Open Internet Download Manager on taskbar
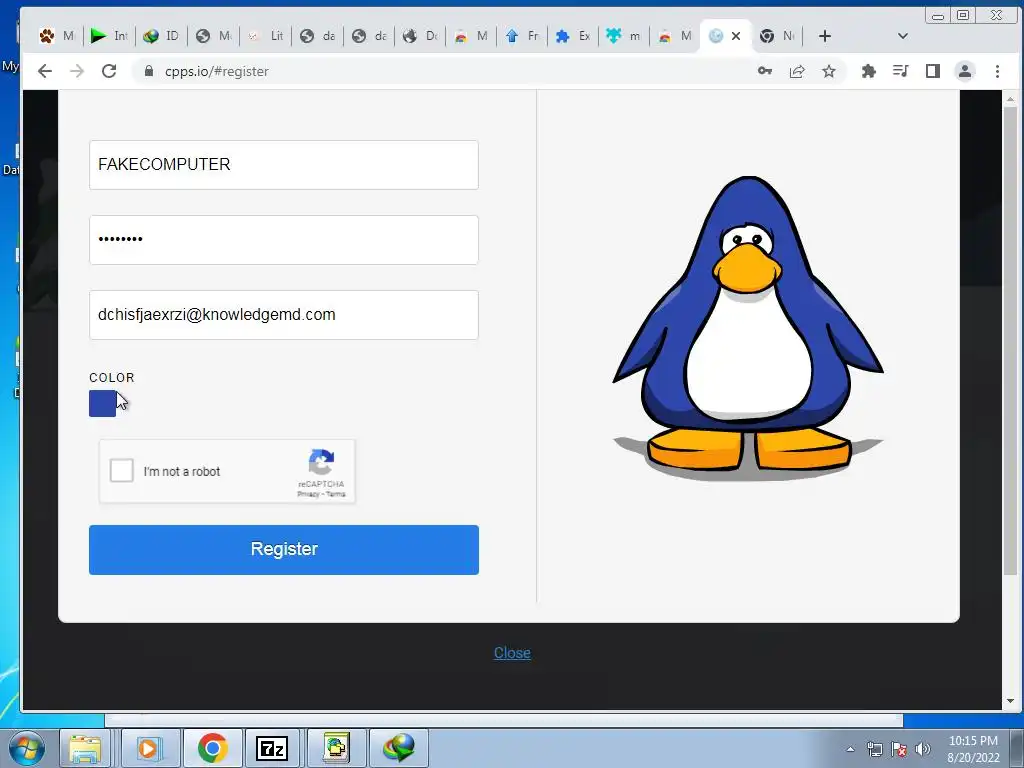 (x=399, y=748)
